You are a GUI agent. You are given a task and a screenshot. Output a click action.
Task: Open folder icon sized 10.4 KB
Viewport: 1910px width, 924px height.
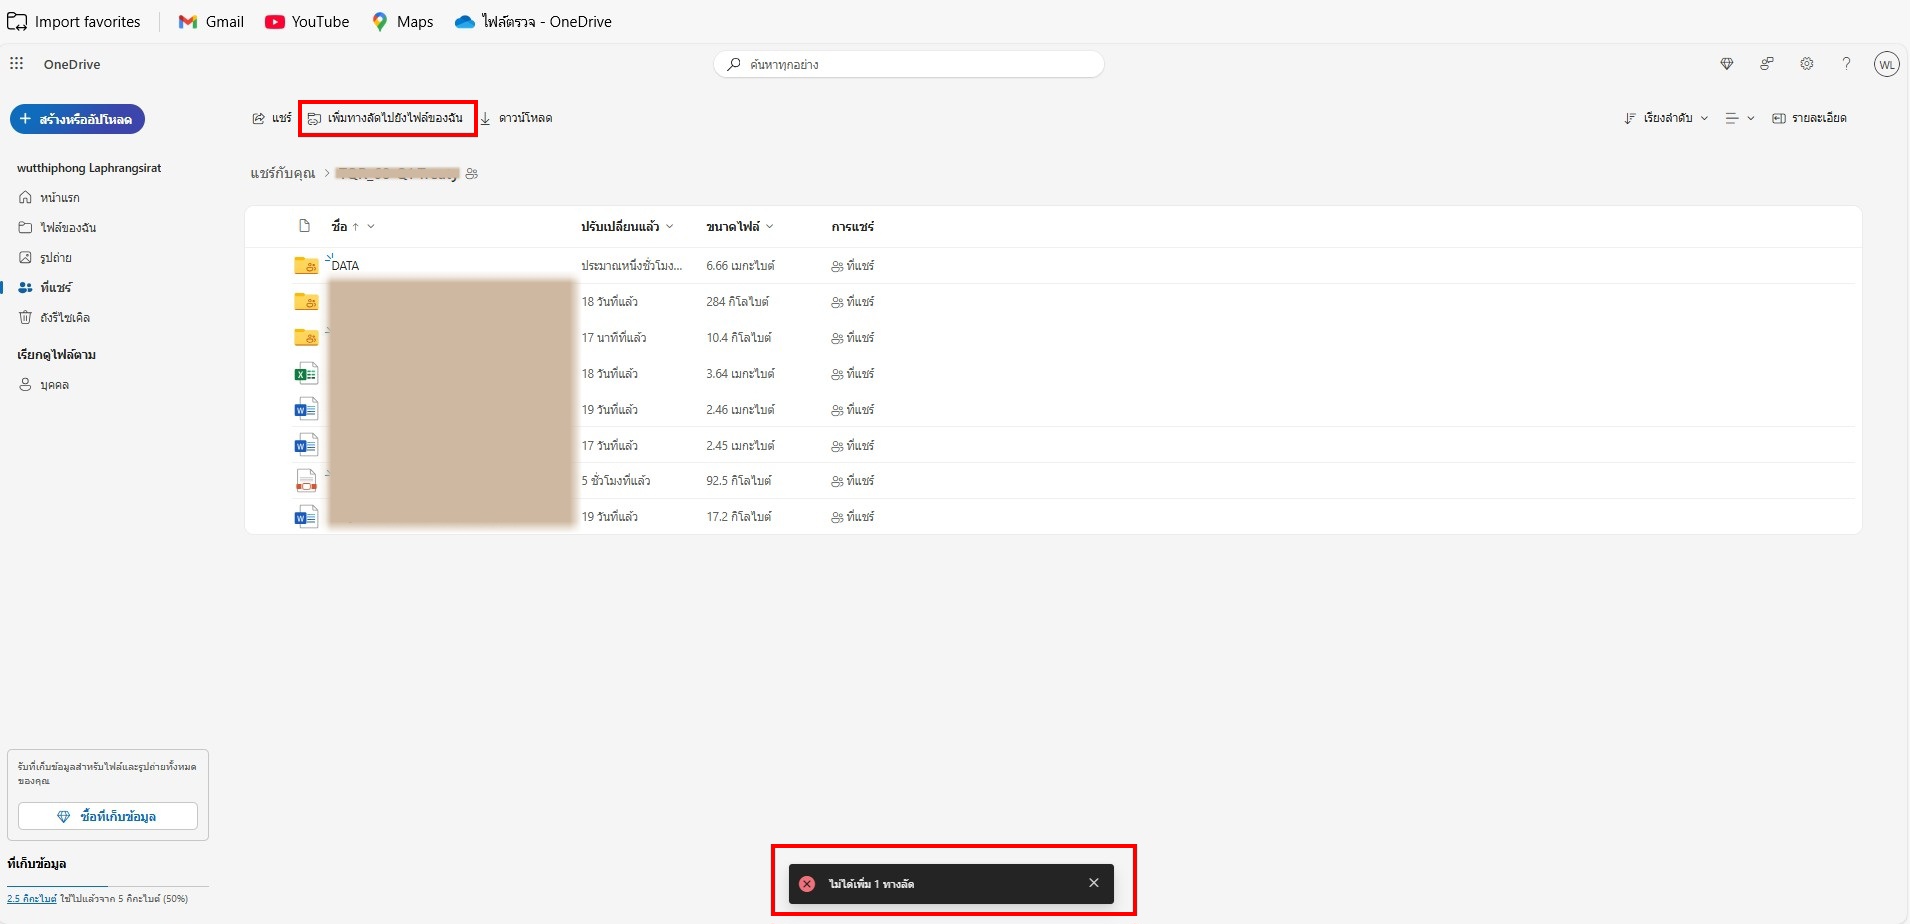pos(306,337)
